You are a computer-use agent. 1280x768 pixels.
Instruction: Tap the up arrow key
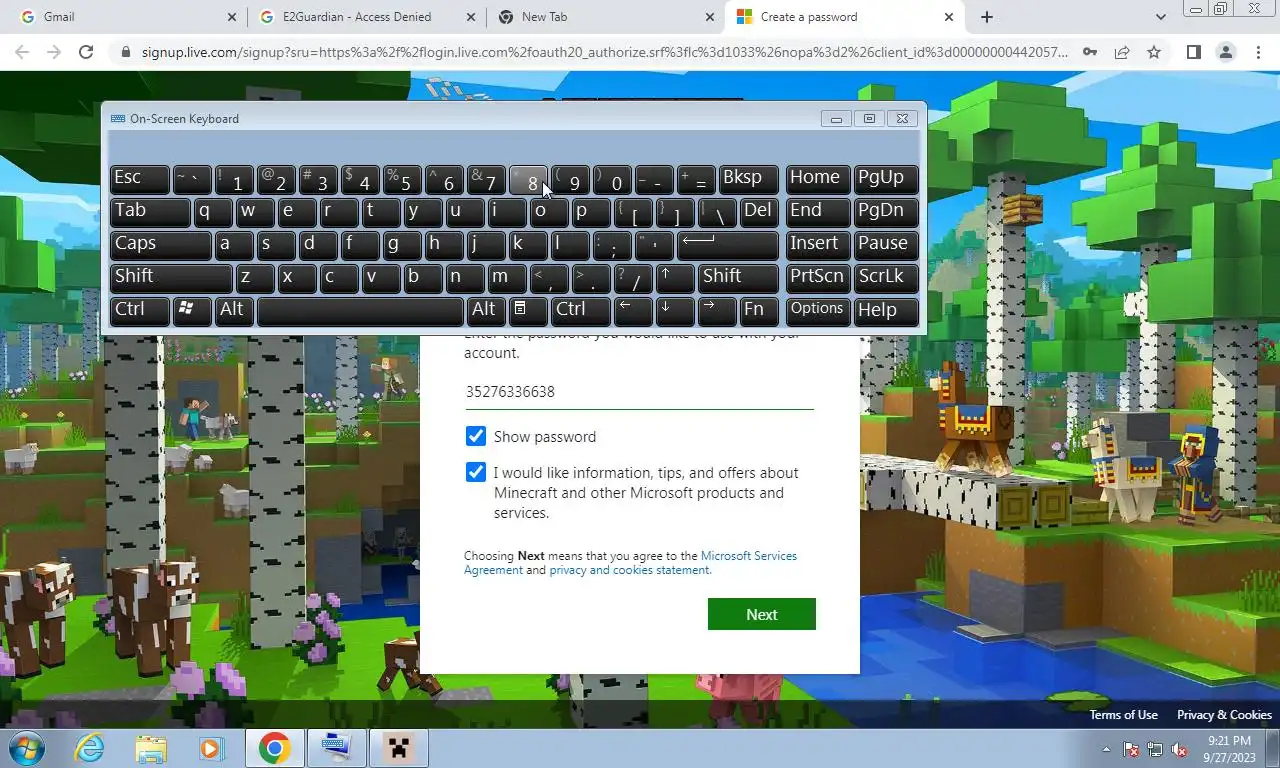click(x=676, y=278)
